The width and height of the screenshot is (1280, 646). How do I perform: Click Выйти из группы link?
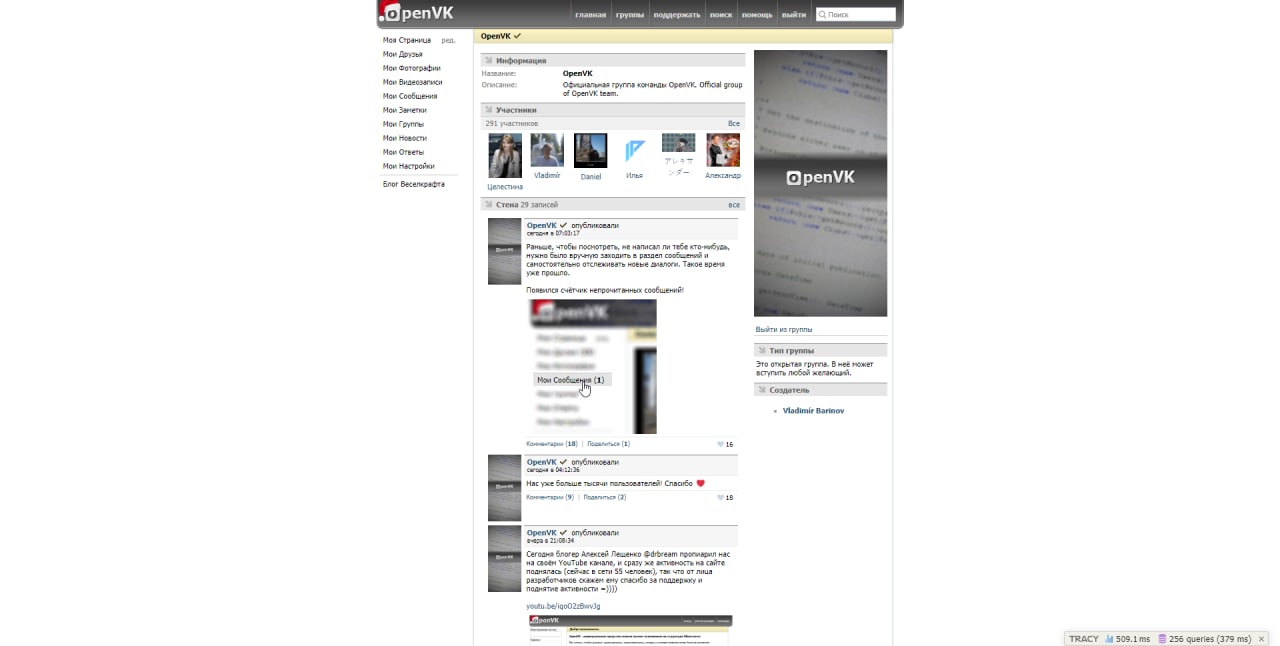[784, 329]
